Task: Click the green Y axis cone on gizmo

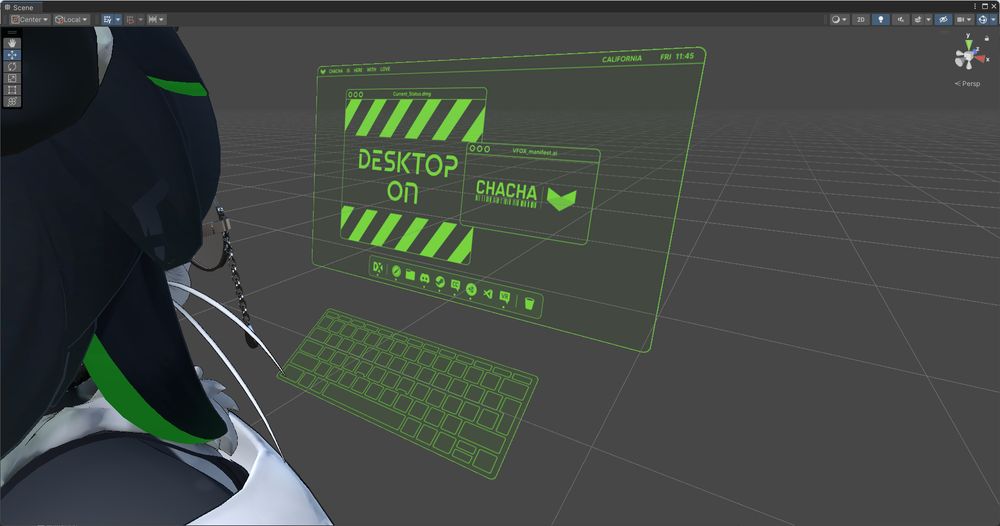Action: 969,45
